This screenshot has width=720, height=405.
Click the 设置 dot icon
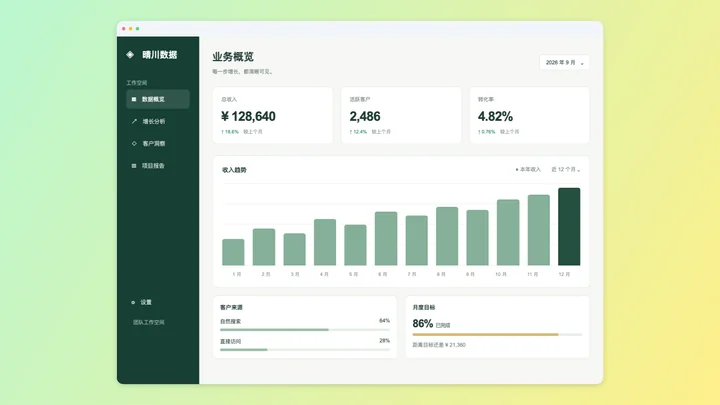coord(133,302)
